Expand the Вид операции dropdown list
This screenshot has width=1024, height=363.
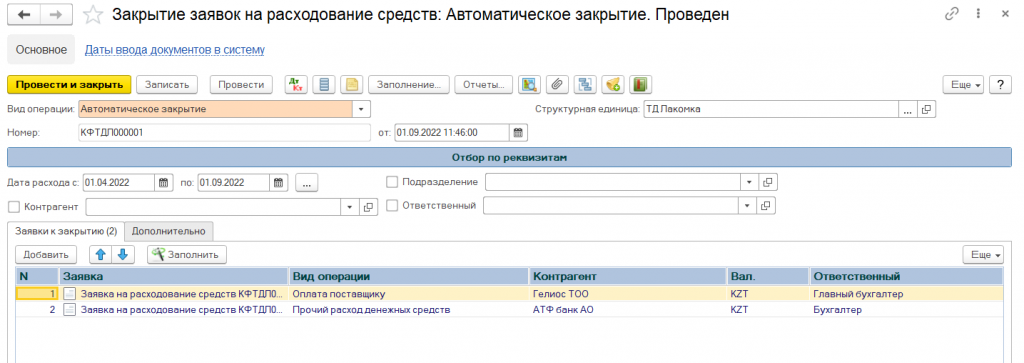tap(362, 109)
